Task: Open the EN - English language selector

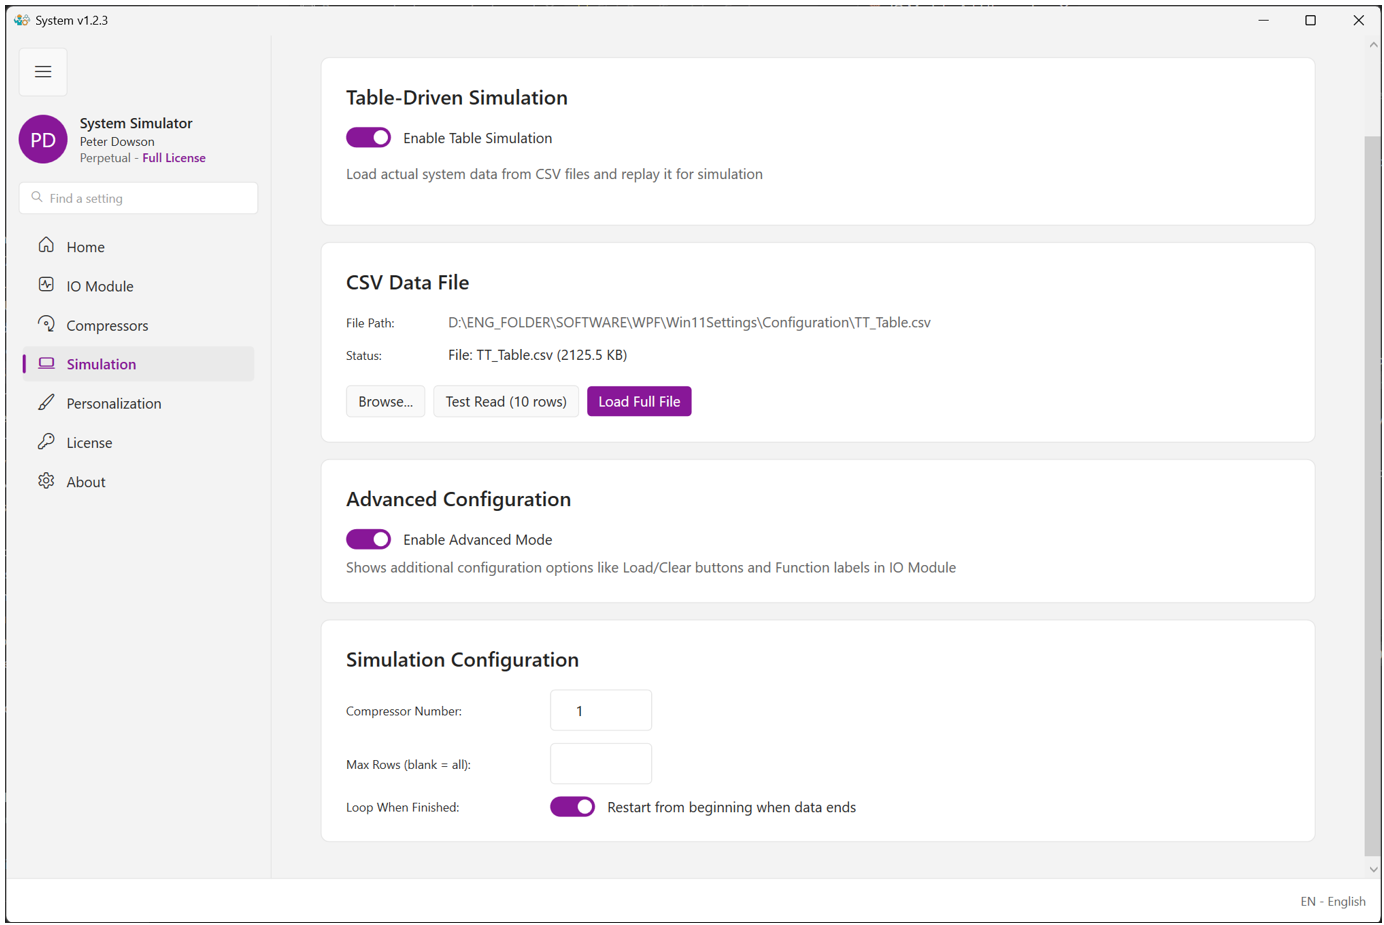Action: (1333, 901)
